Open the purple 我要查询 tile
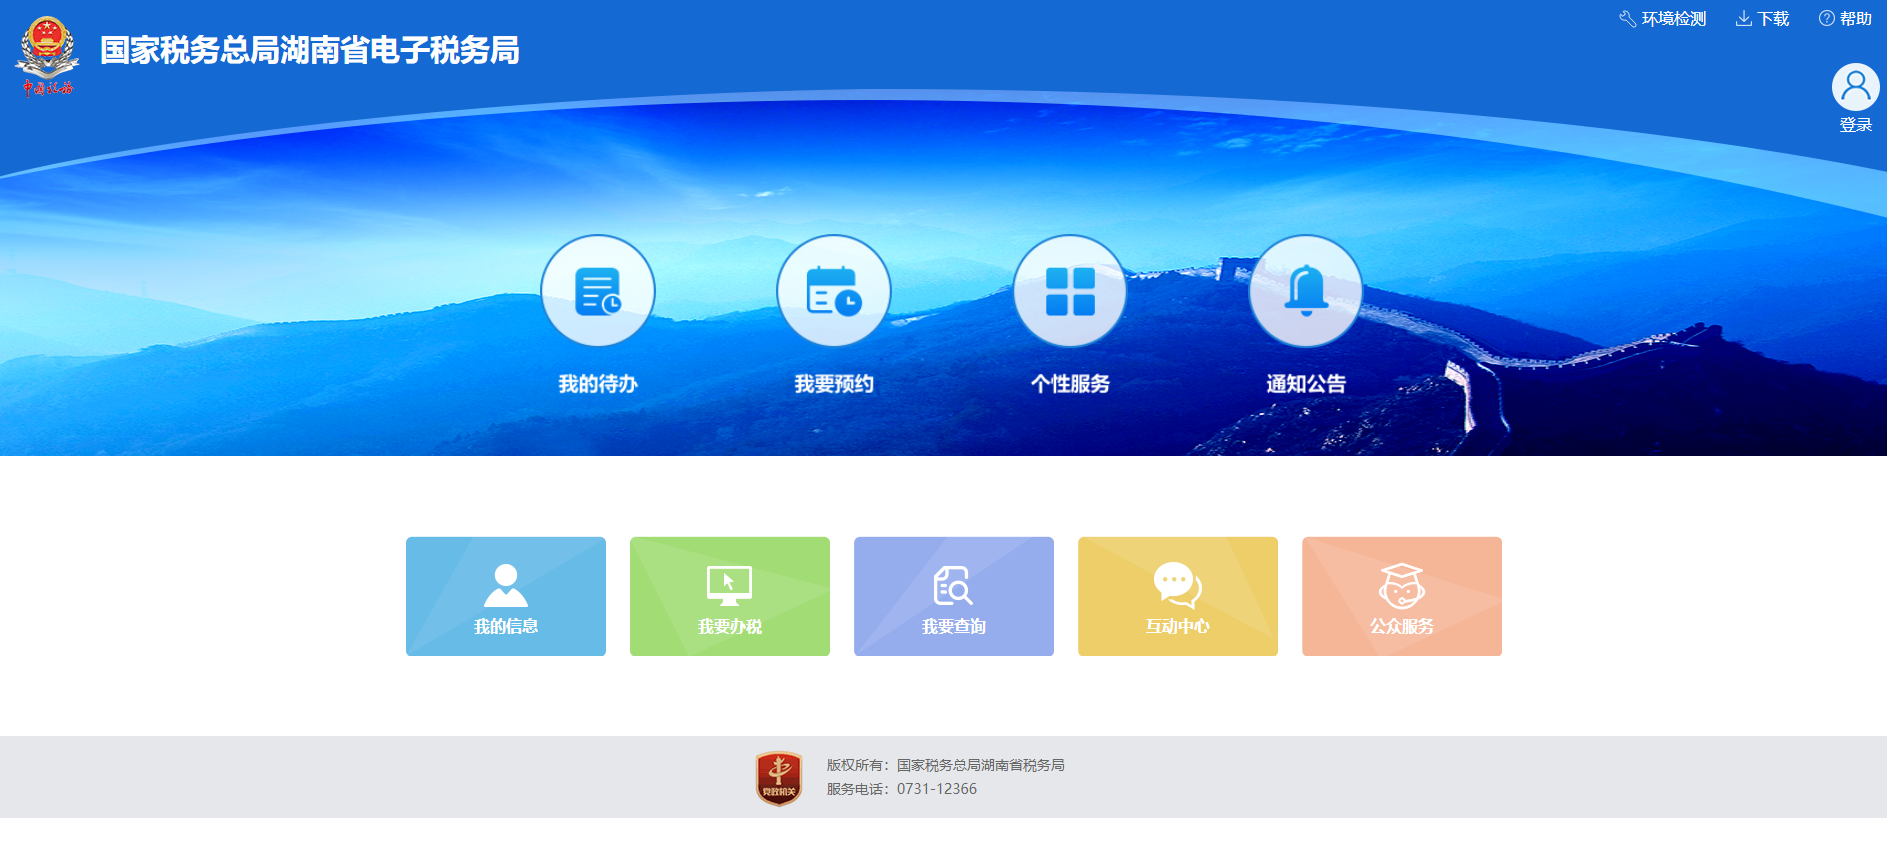 954,596
